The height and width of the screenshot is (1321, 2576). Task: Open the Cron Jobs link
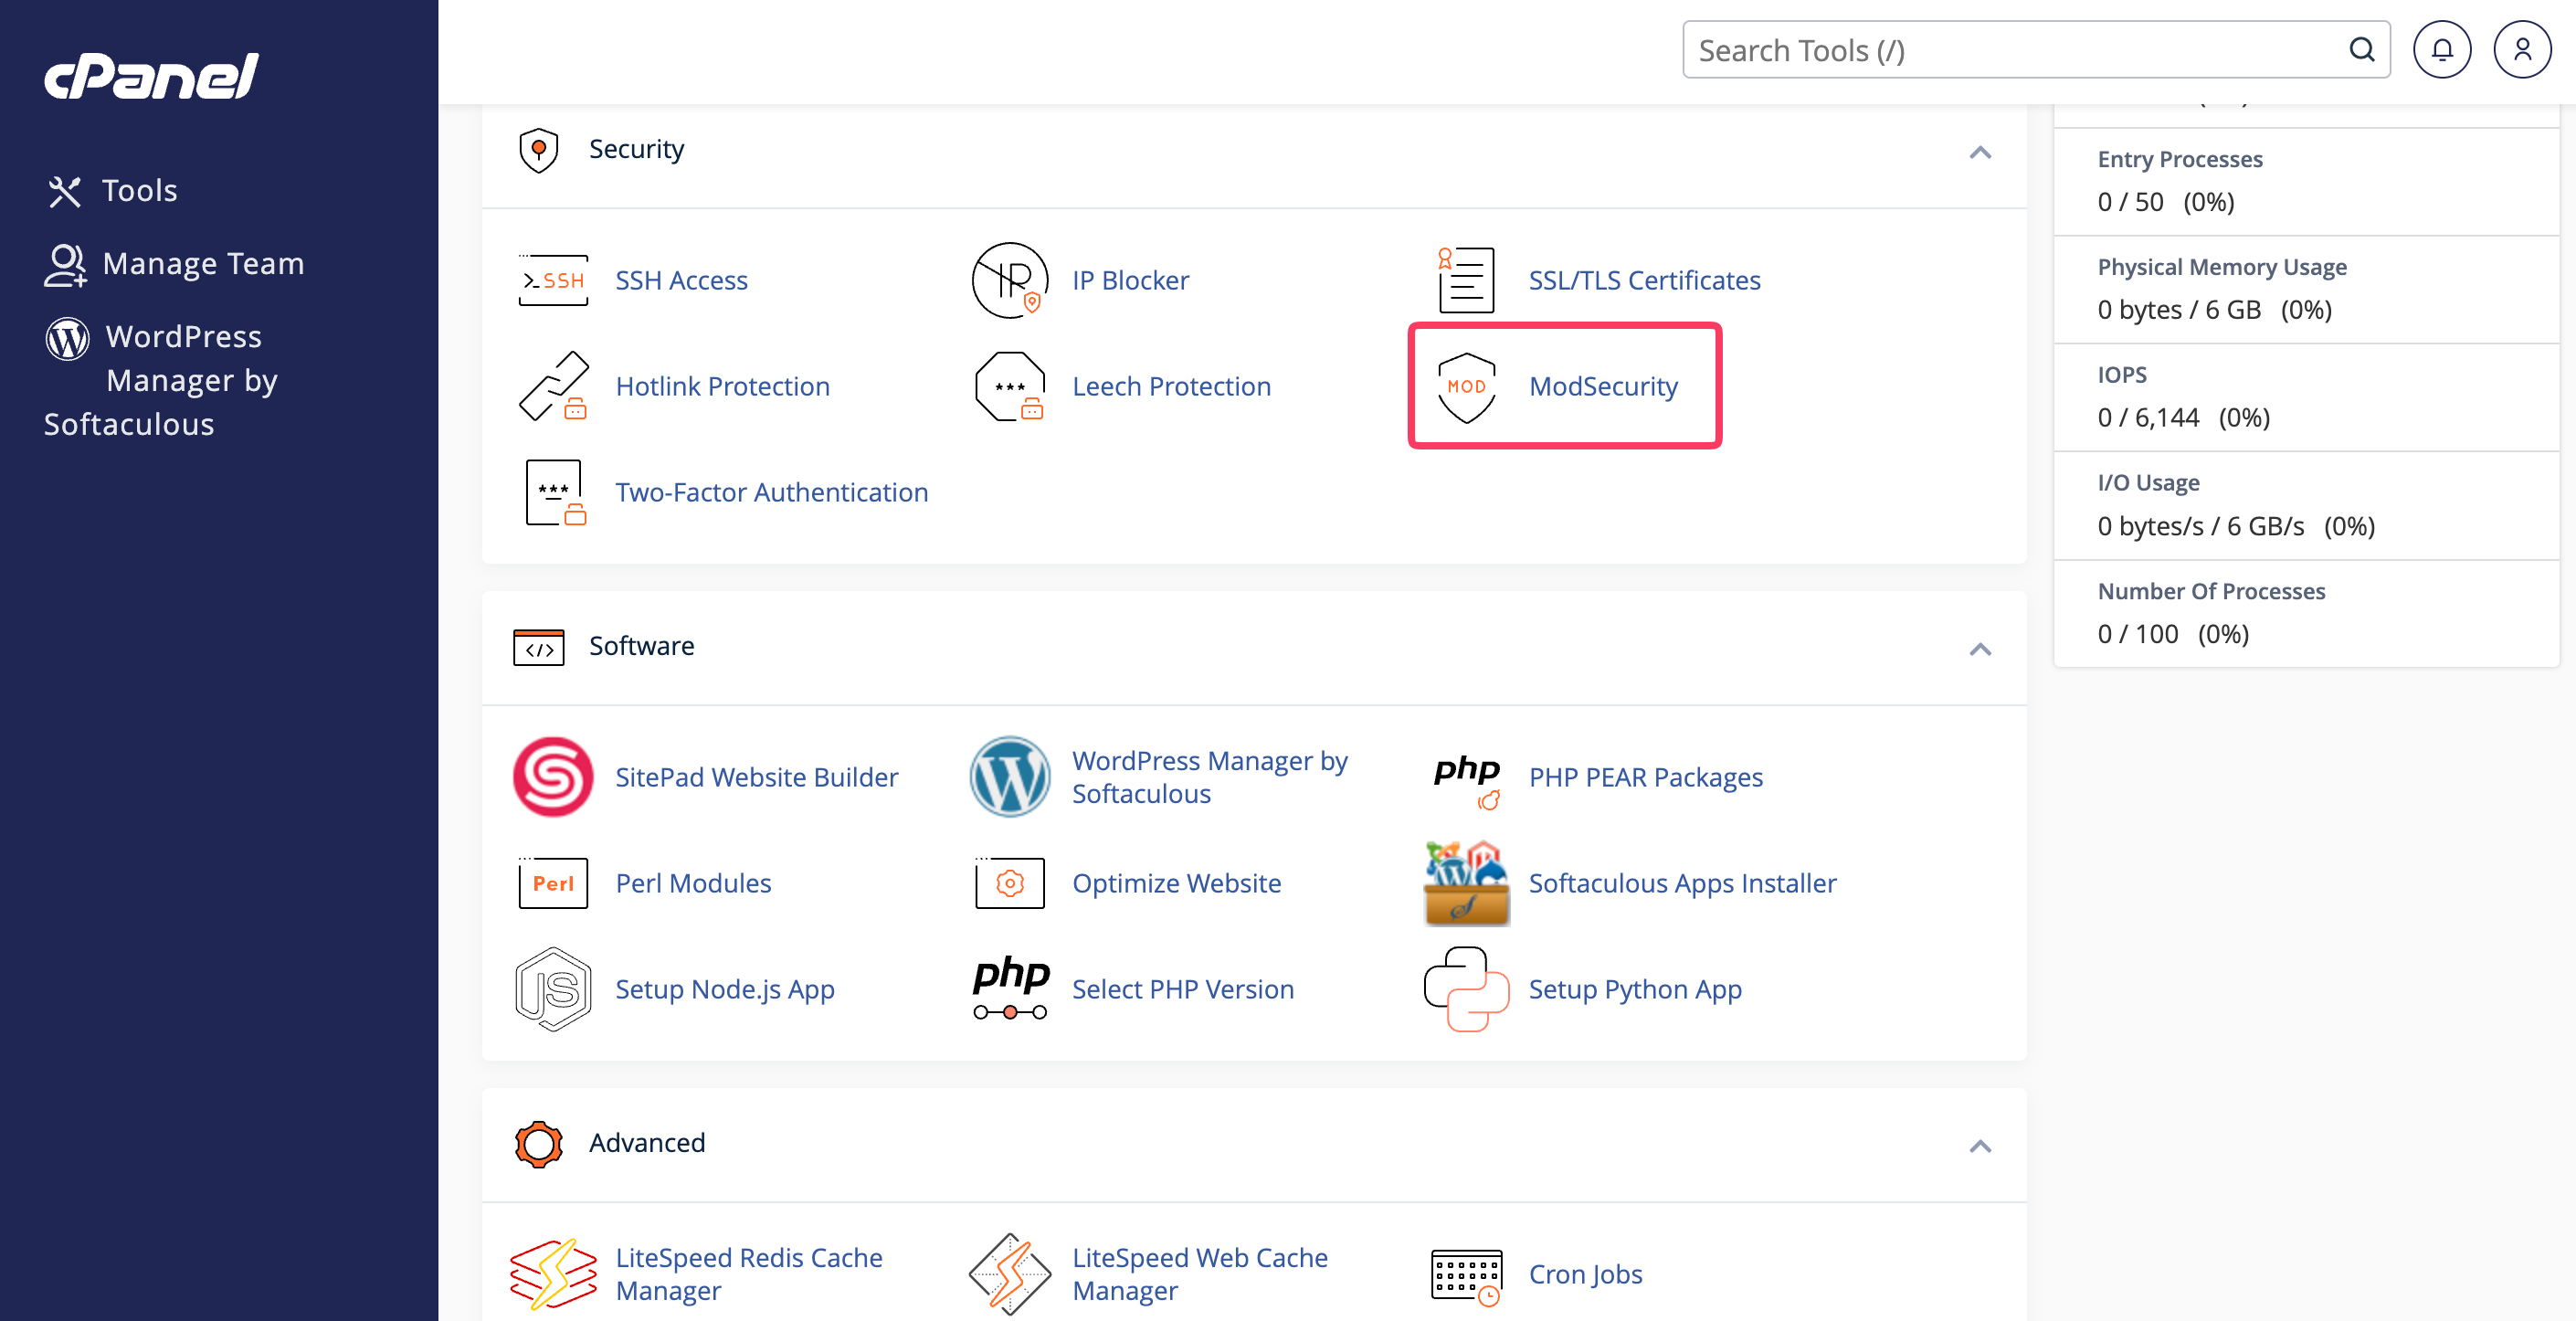click(x=1585, y=1274)
